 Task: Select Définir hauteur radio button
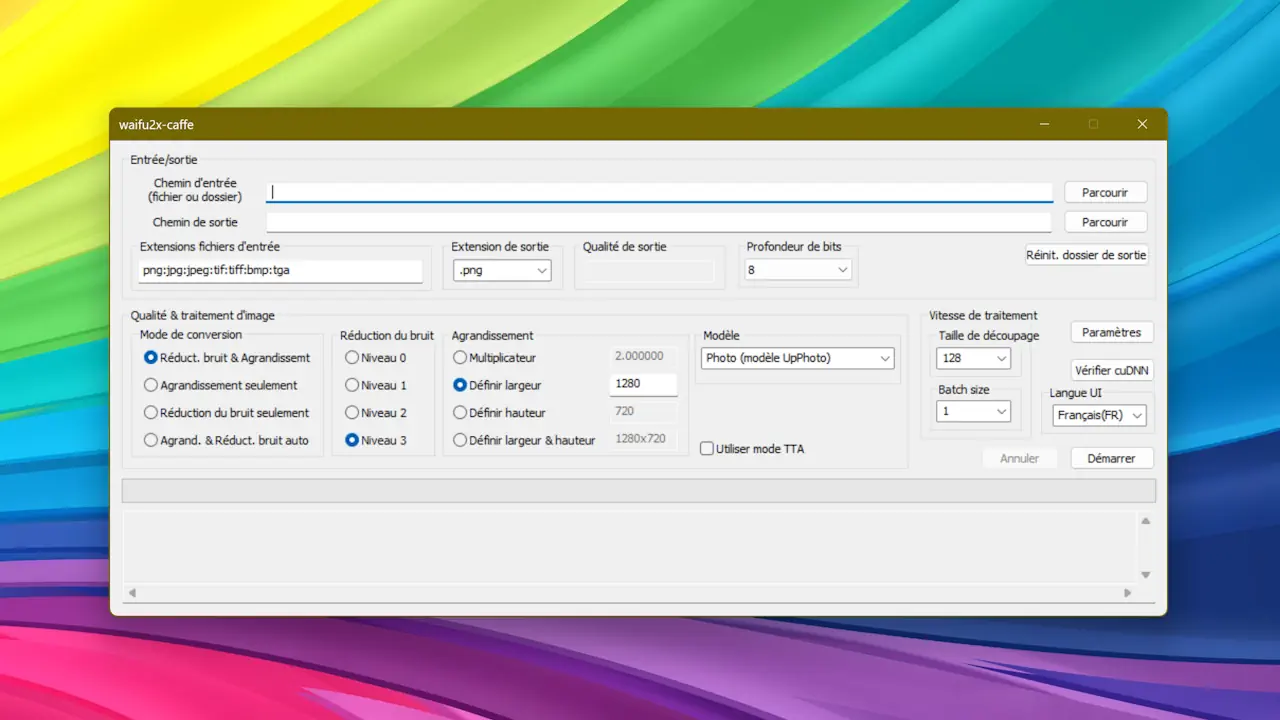[460, 413]
